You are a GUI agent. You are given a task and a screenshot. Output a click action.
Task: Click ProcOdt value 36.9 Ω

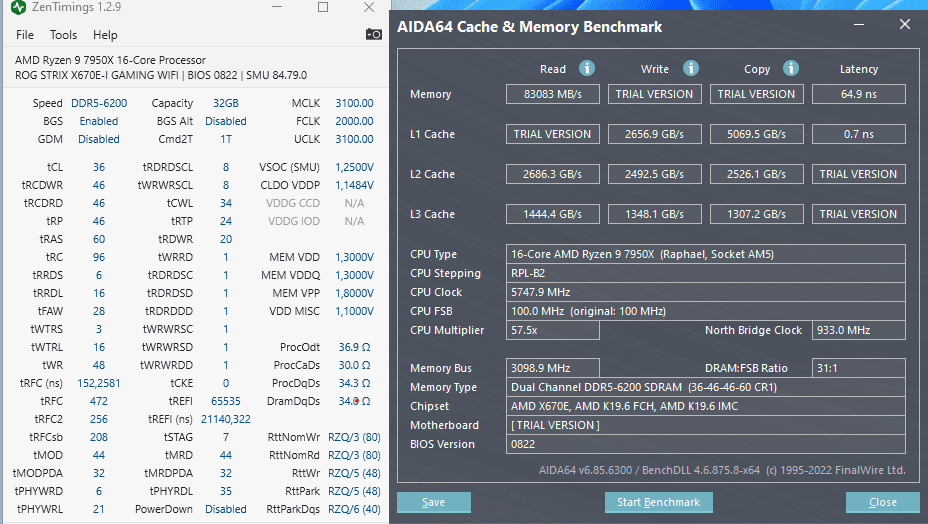pyautogui.click(x=354, y=347)
